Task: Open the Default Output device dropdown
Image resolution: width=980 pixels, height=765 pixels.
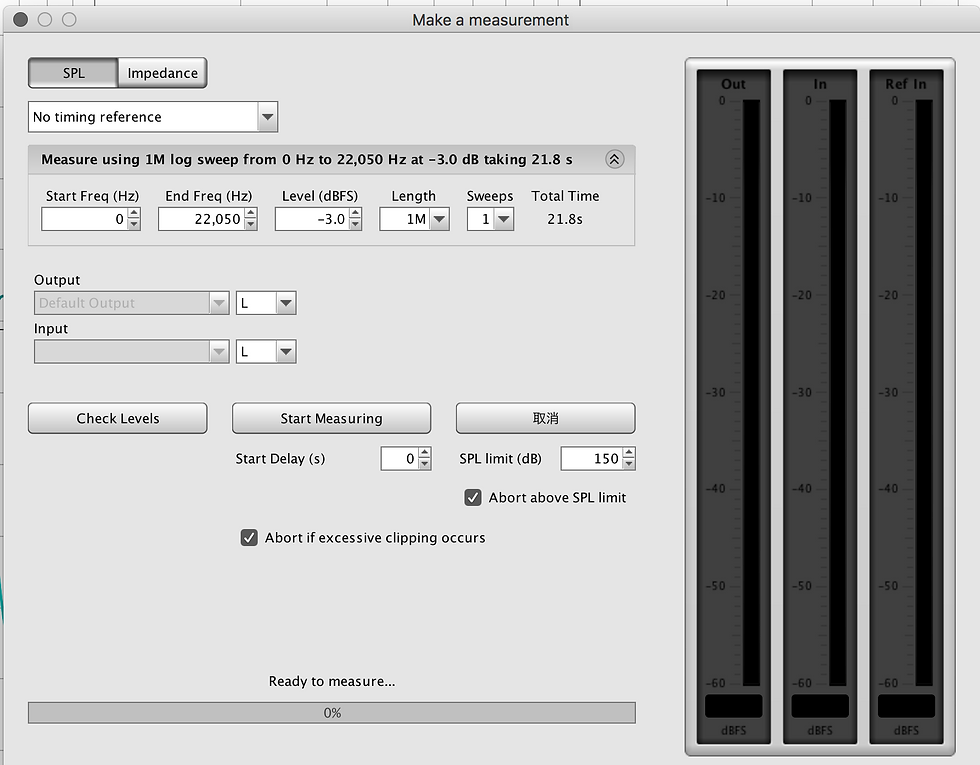Action: coord(218,302)
